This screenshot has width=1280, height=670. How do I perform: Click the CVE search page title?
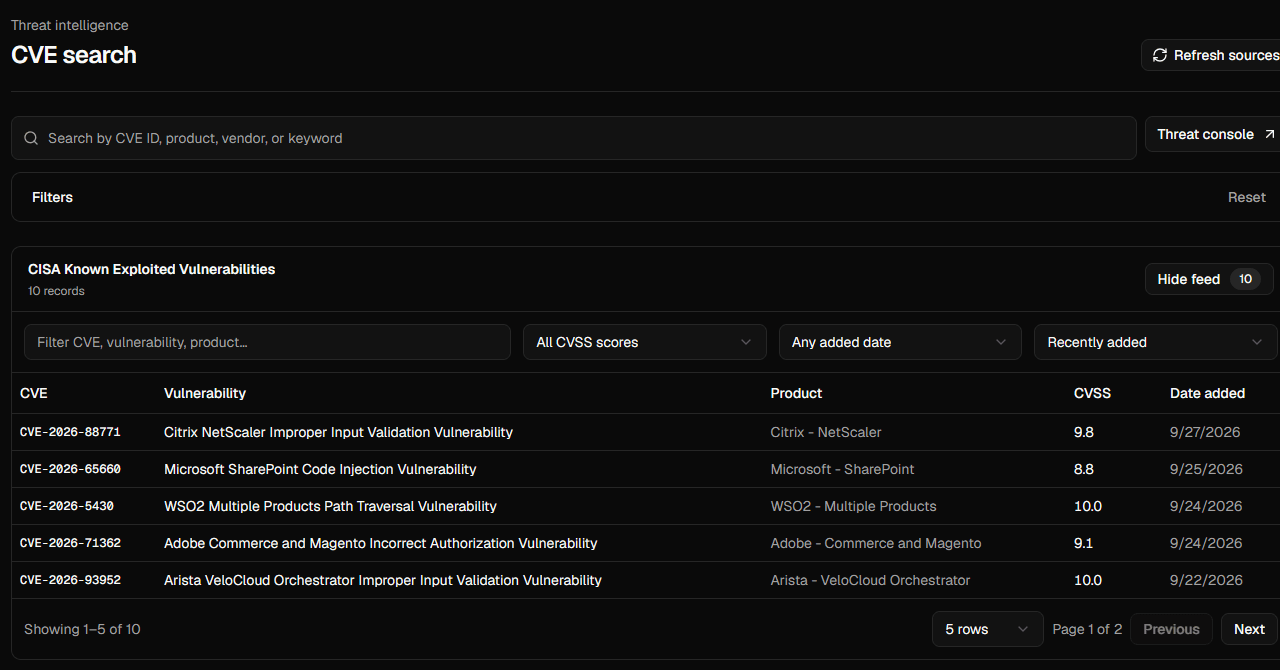74,55
